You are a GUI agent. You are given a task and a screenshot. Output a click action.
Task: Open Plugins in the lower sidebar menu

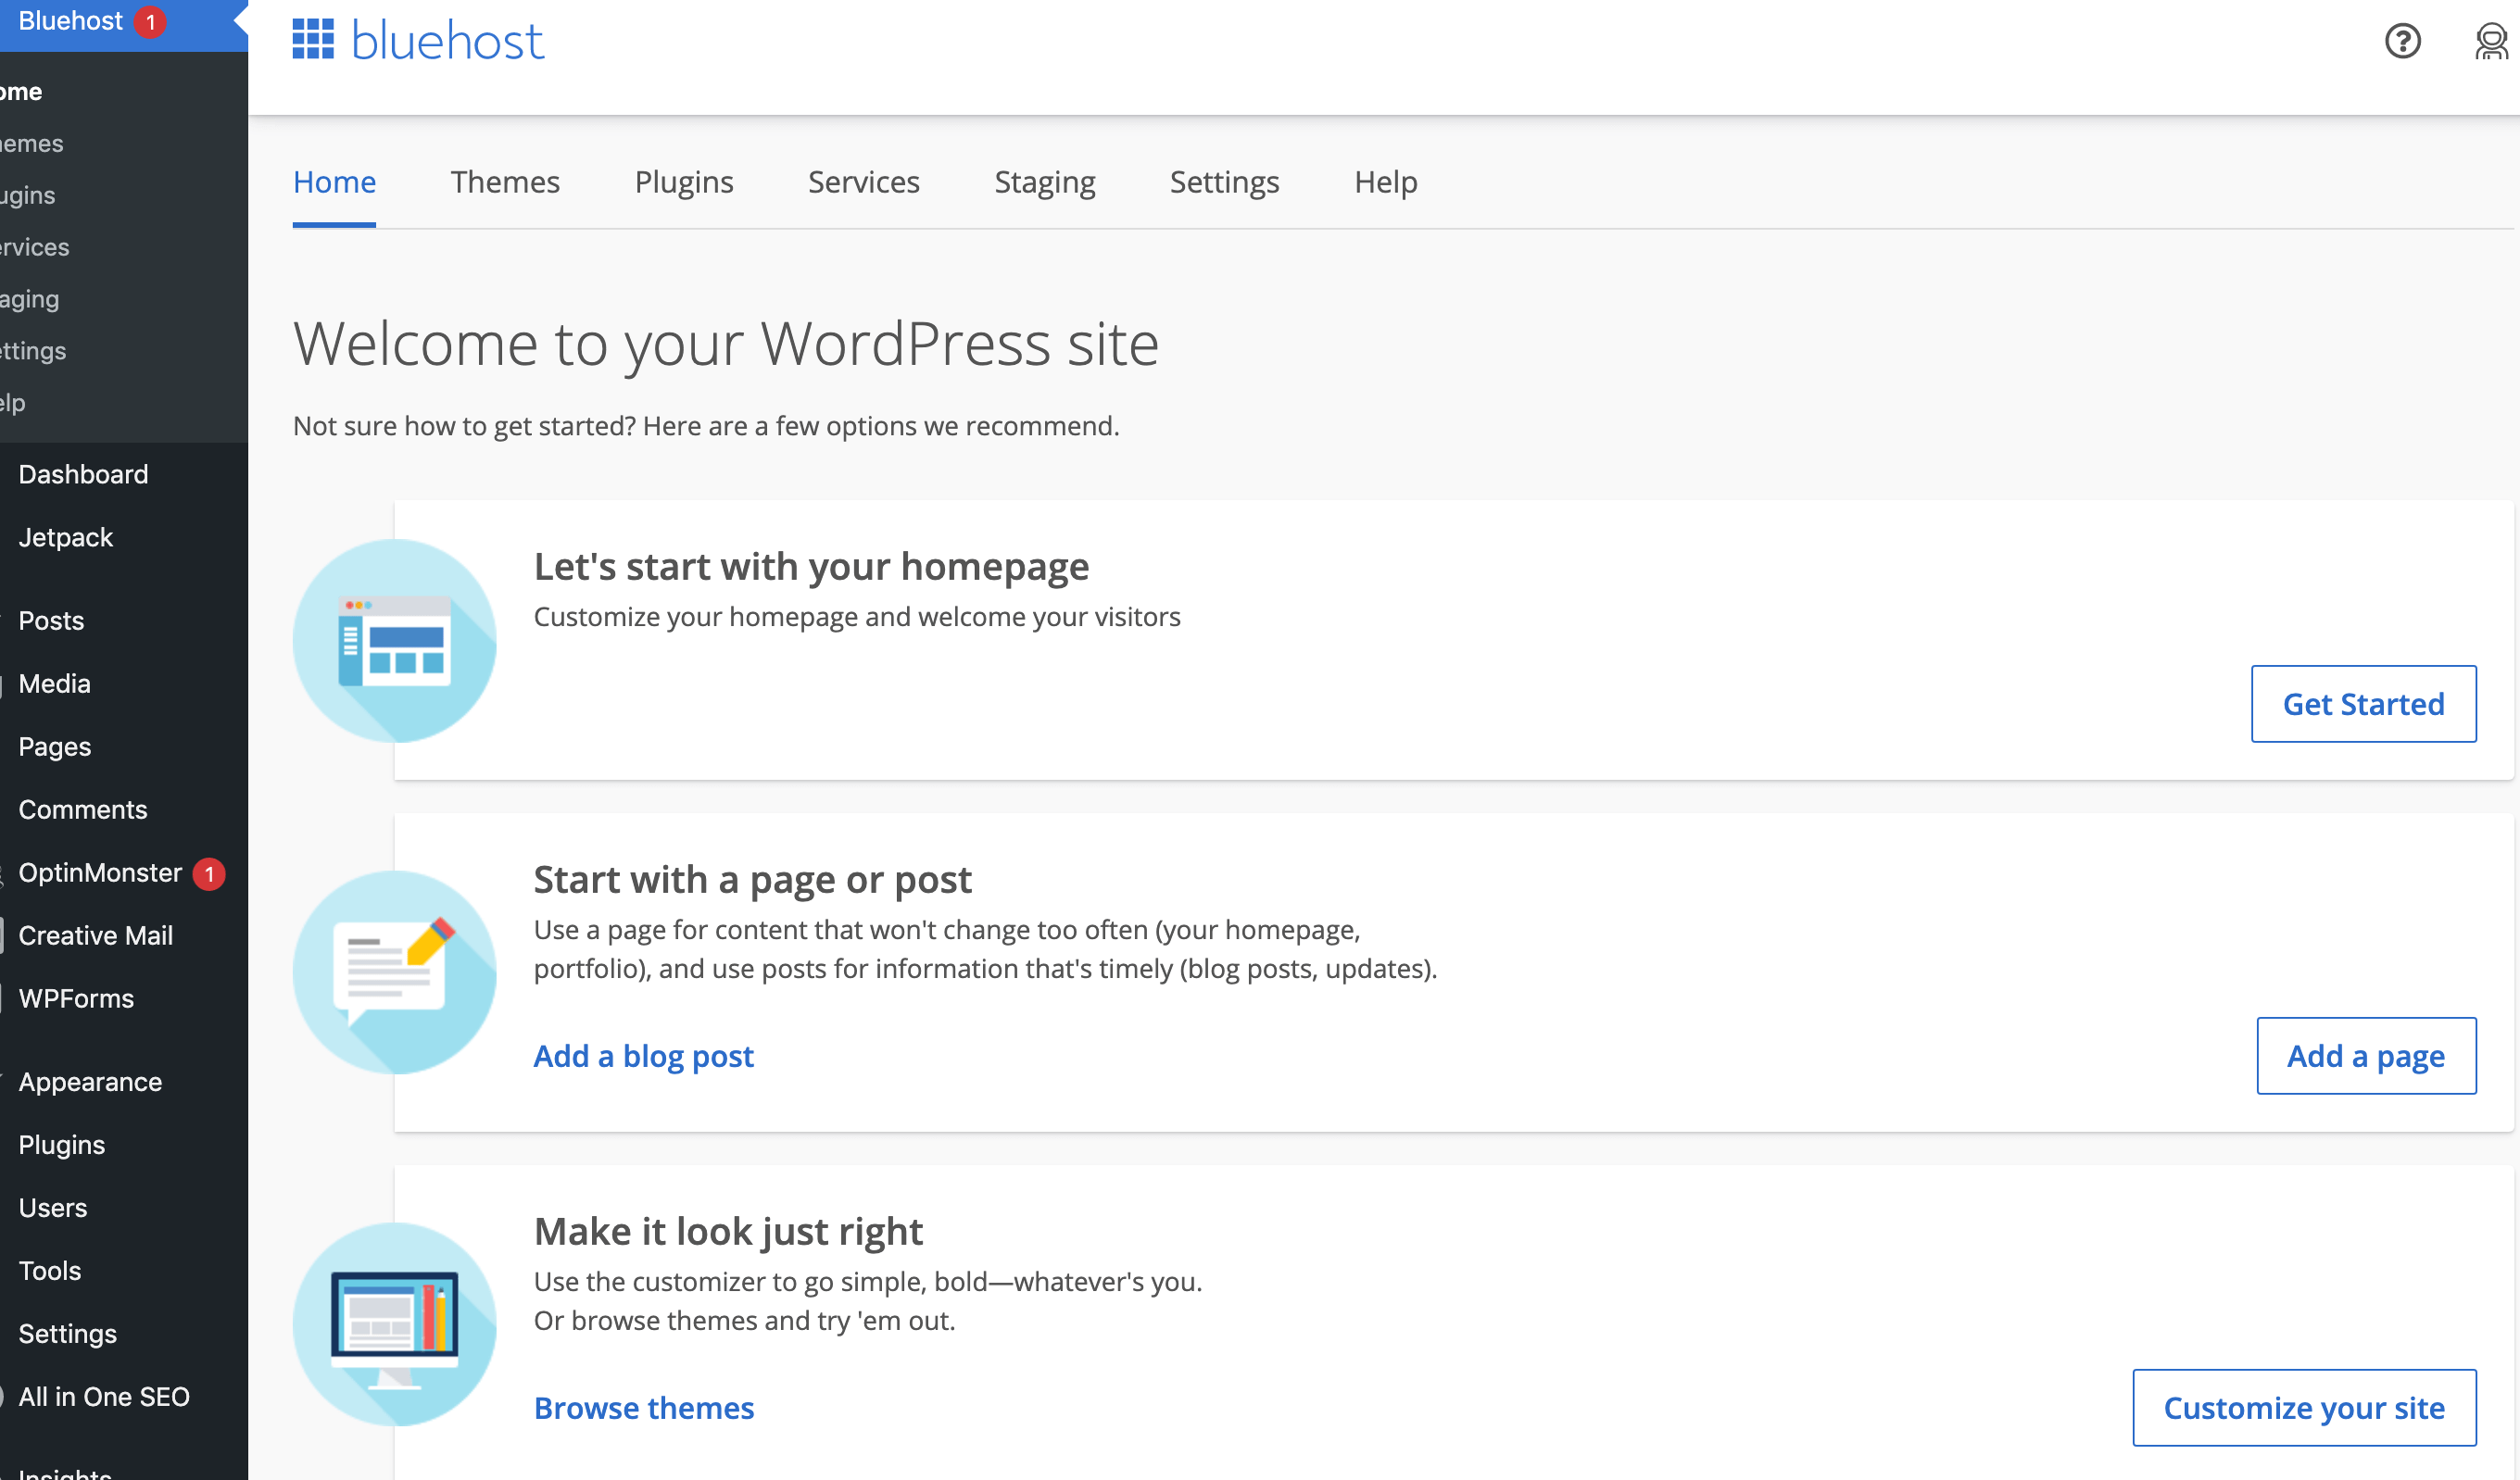(62, 1144)
